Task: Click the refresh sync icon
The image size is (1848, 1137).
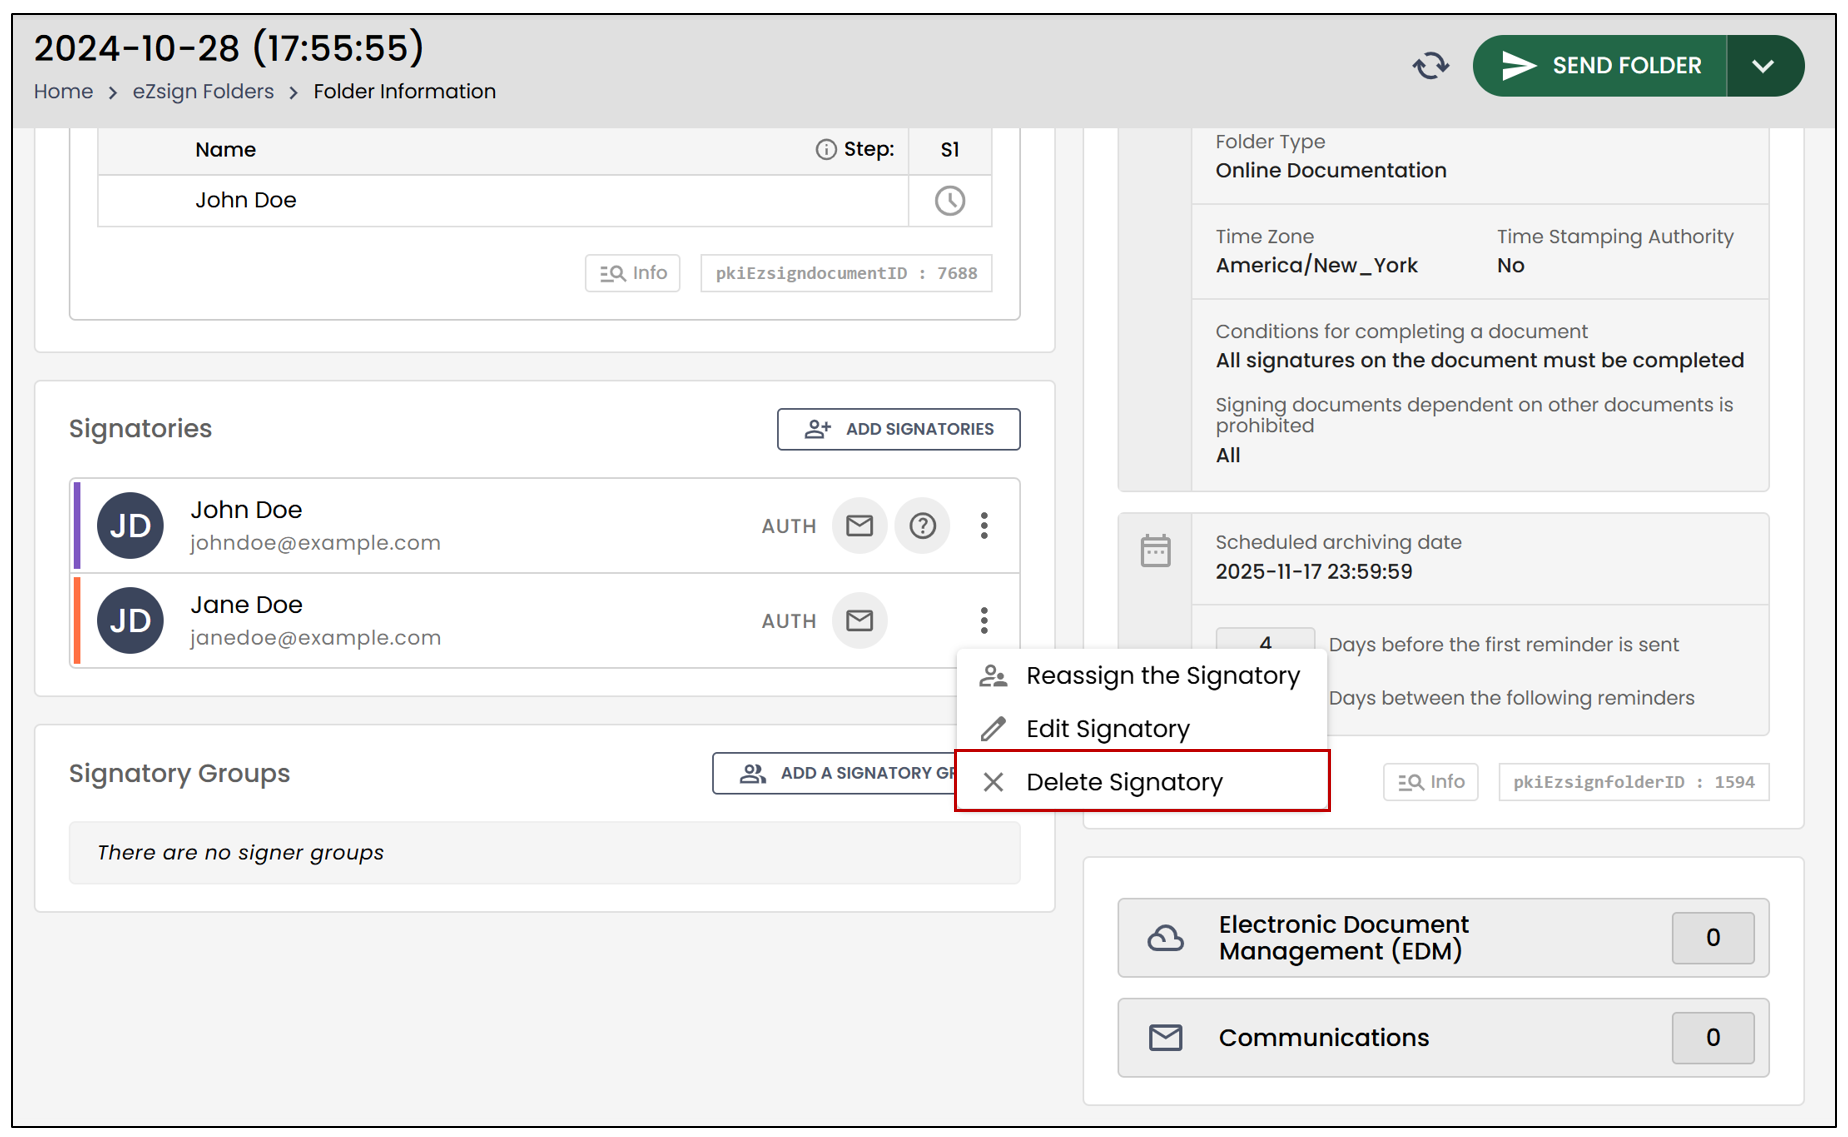Action: pos(1430,66)
